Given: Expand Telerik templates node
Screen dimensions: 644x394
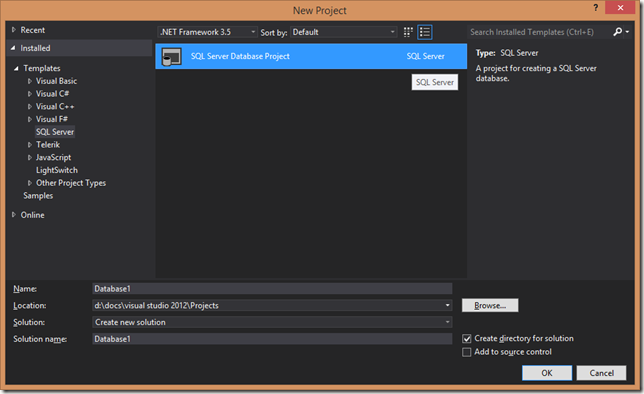Looking at the screenshot, I should [x=30, y=145].
